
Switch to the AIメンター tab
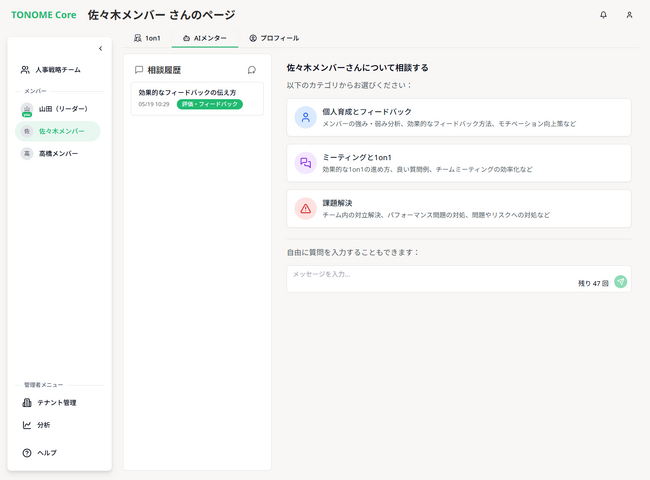click(x=205, y=38)
